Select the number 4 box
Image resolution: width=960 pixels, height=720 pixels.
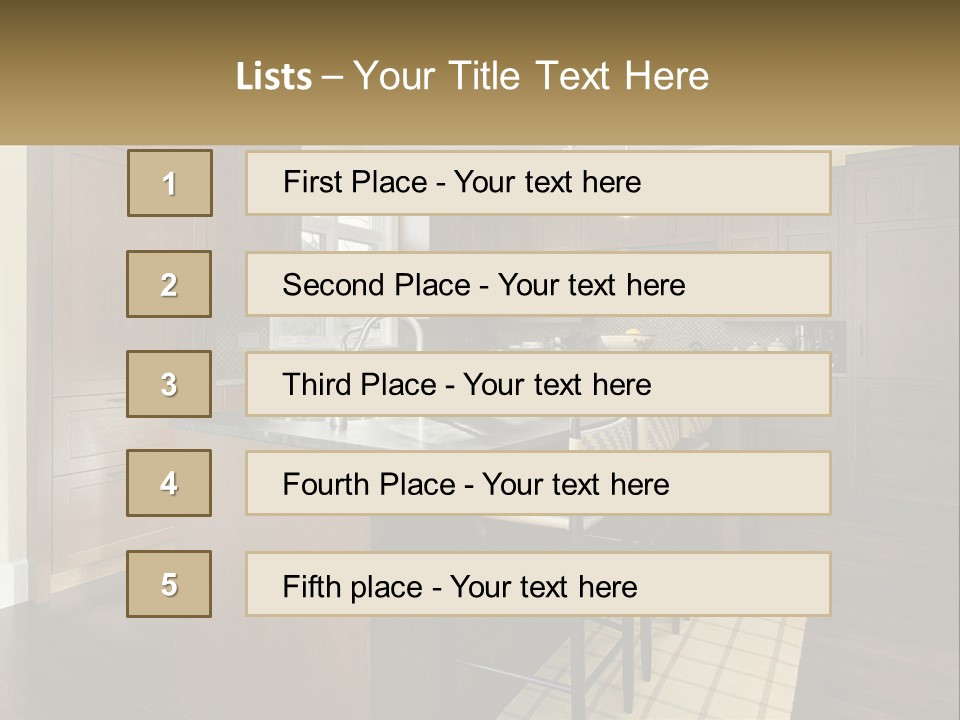click(169, 483)
